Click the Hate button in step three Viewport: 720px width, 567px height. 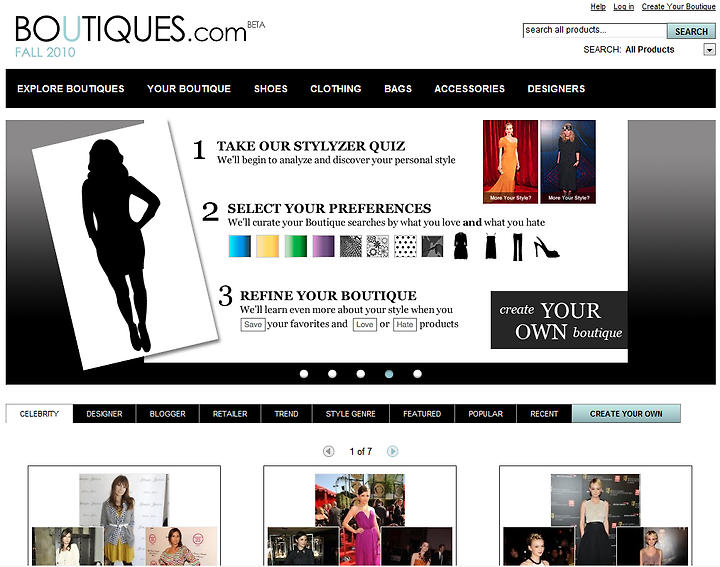(x=405, y=324)
